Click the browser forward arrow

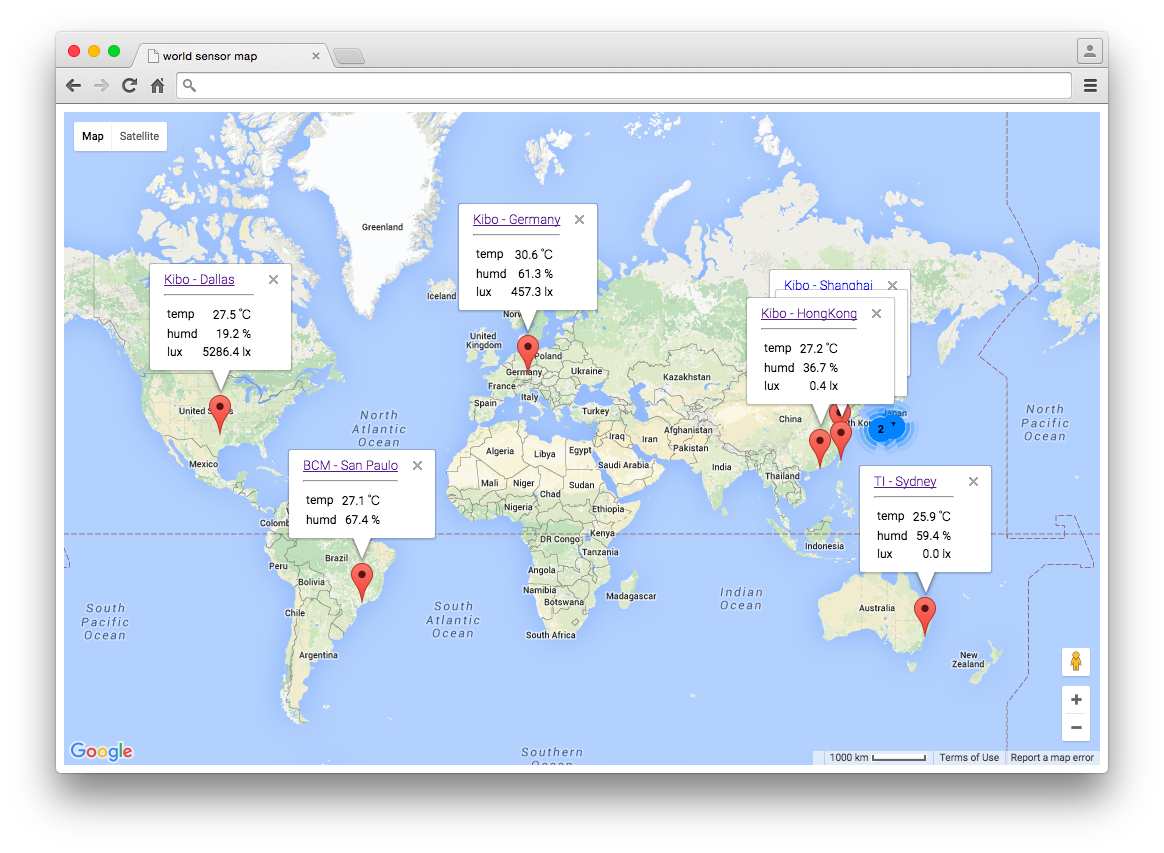click(x=101, y=85)
